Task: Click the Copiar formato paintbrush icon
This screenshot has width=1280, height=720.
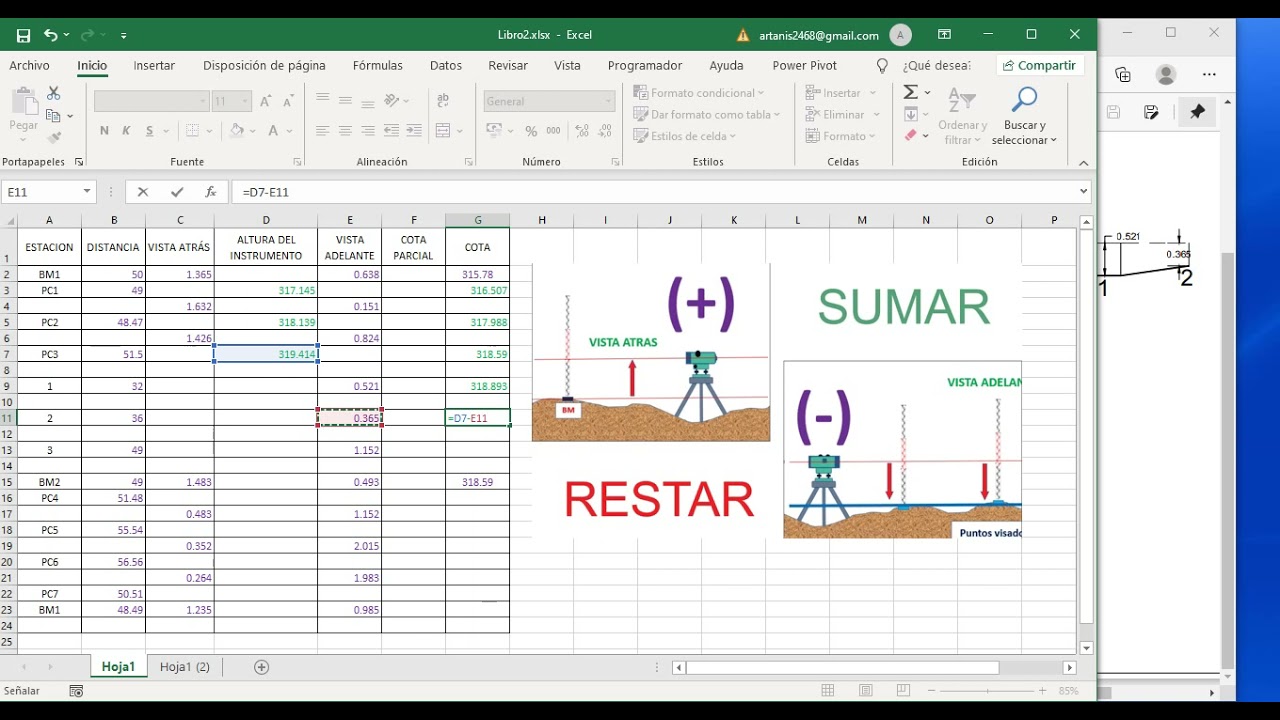Action: click(54, 138)
